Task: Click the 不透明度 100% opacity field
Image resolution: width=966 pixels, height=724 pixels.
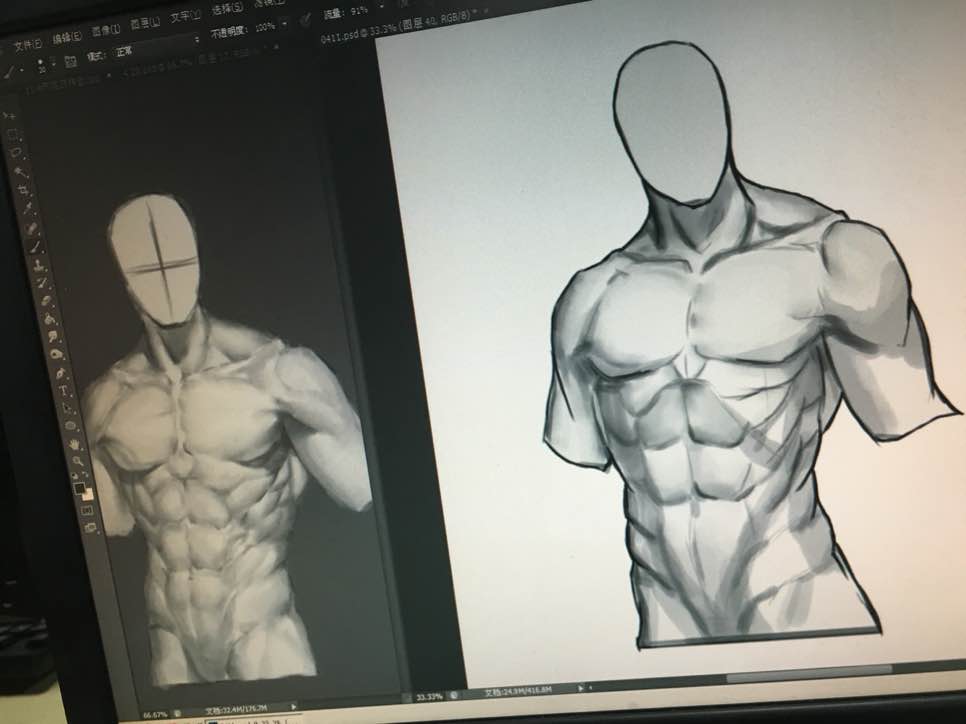Action: tap(265, 27)
